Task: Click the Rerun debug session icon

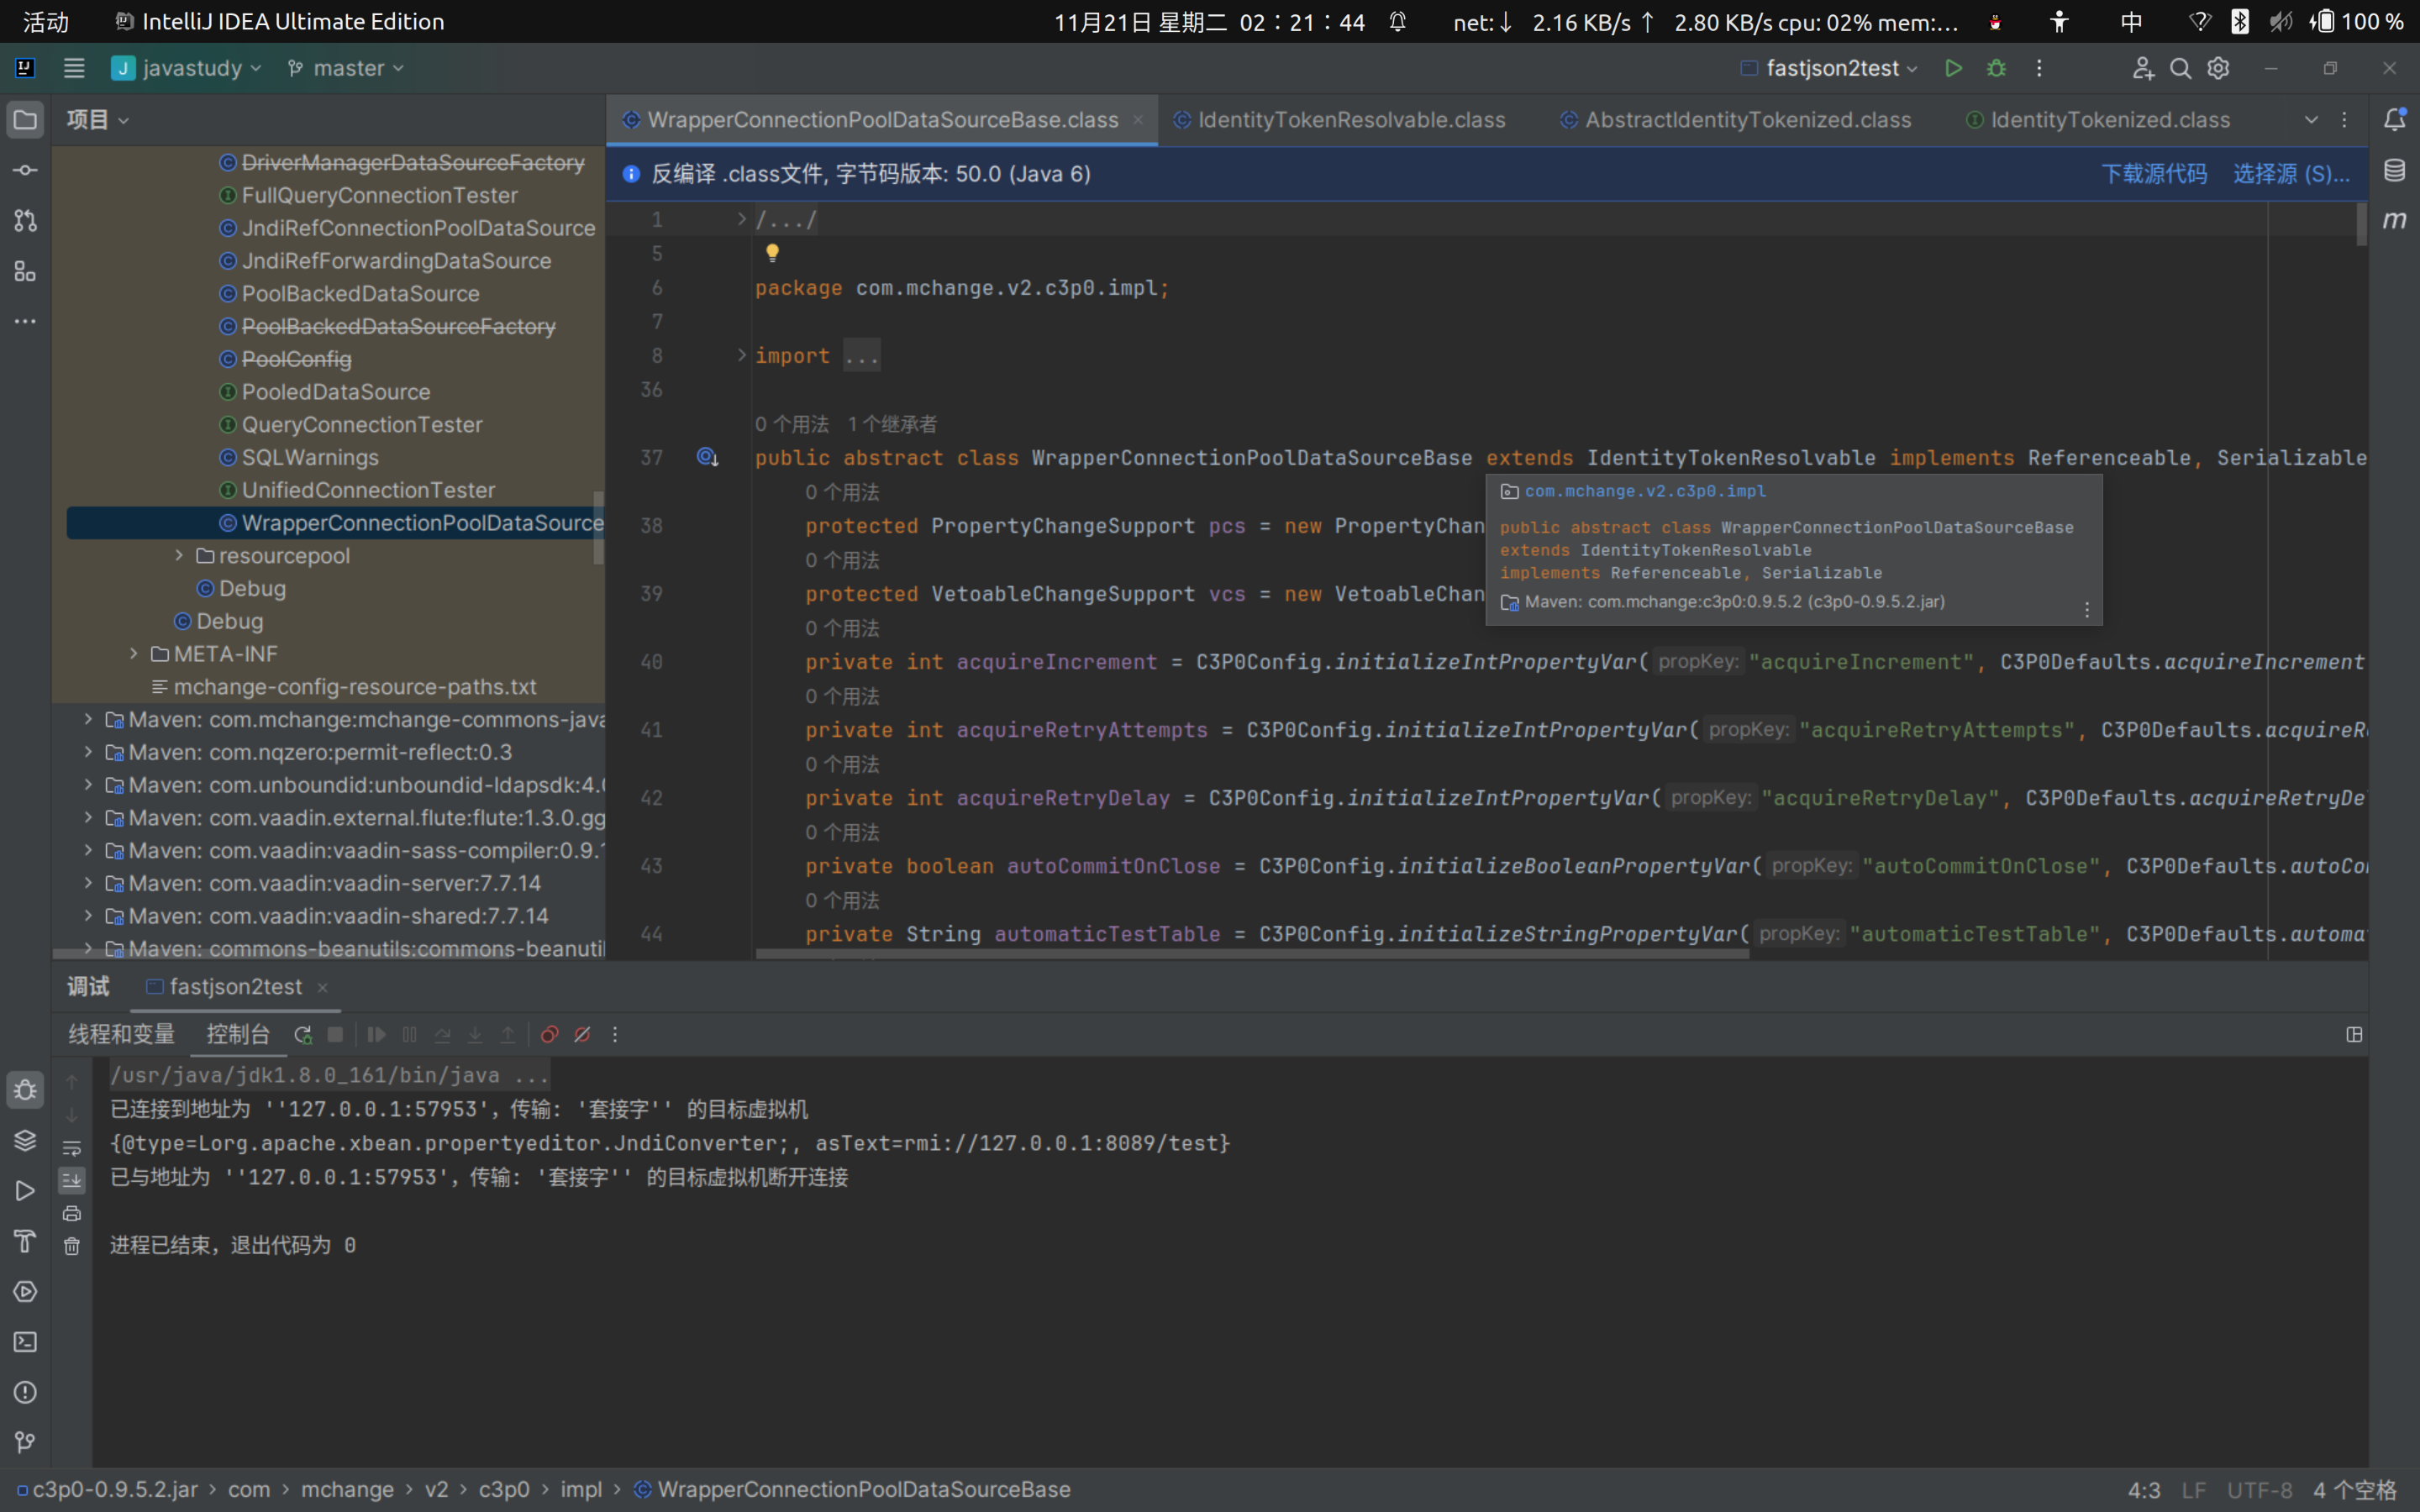Action: [302, 1034]
